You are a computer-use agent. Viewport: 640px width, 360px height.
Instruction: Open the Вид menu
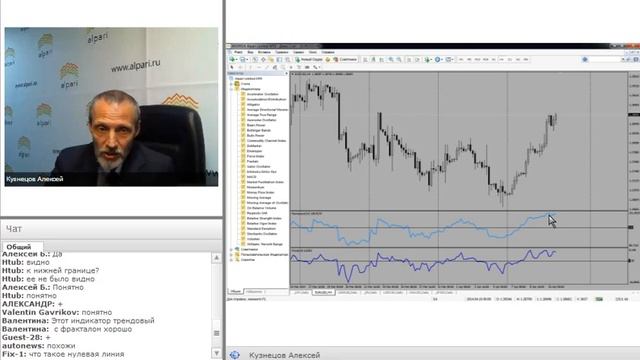(x=250, y=52)
